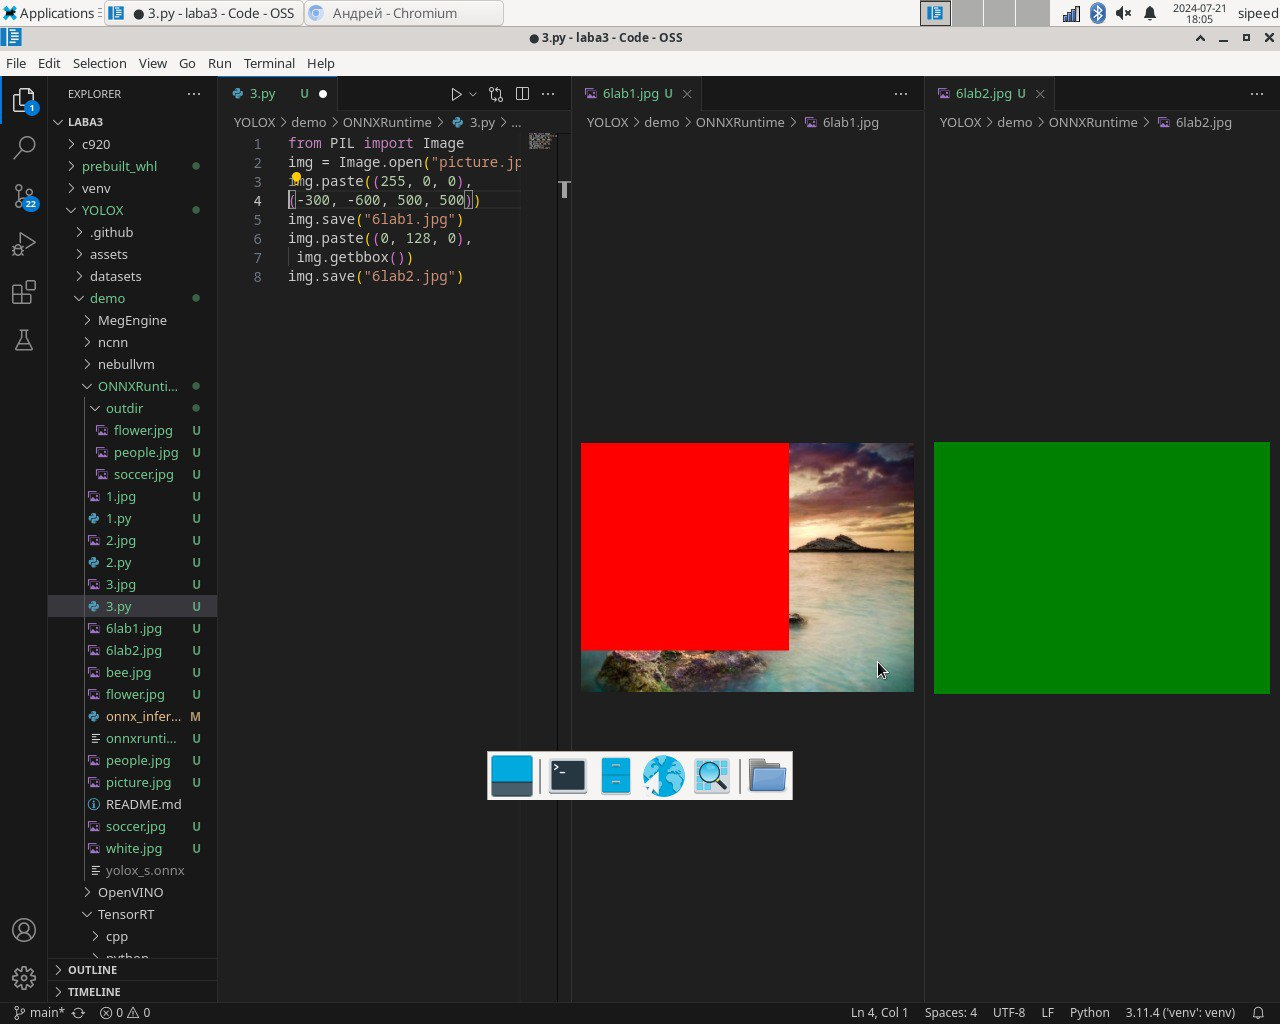Screen dimensions: 1280x1024
Task: Open the Source Control view
Action: [24, 196]
